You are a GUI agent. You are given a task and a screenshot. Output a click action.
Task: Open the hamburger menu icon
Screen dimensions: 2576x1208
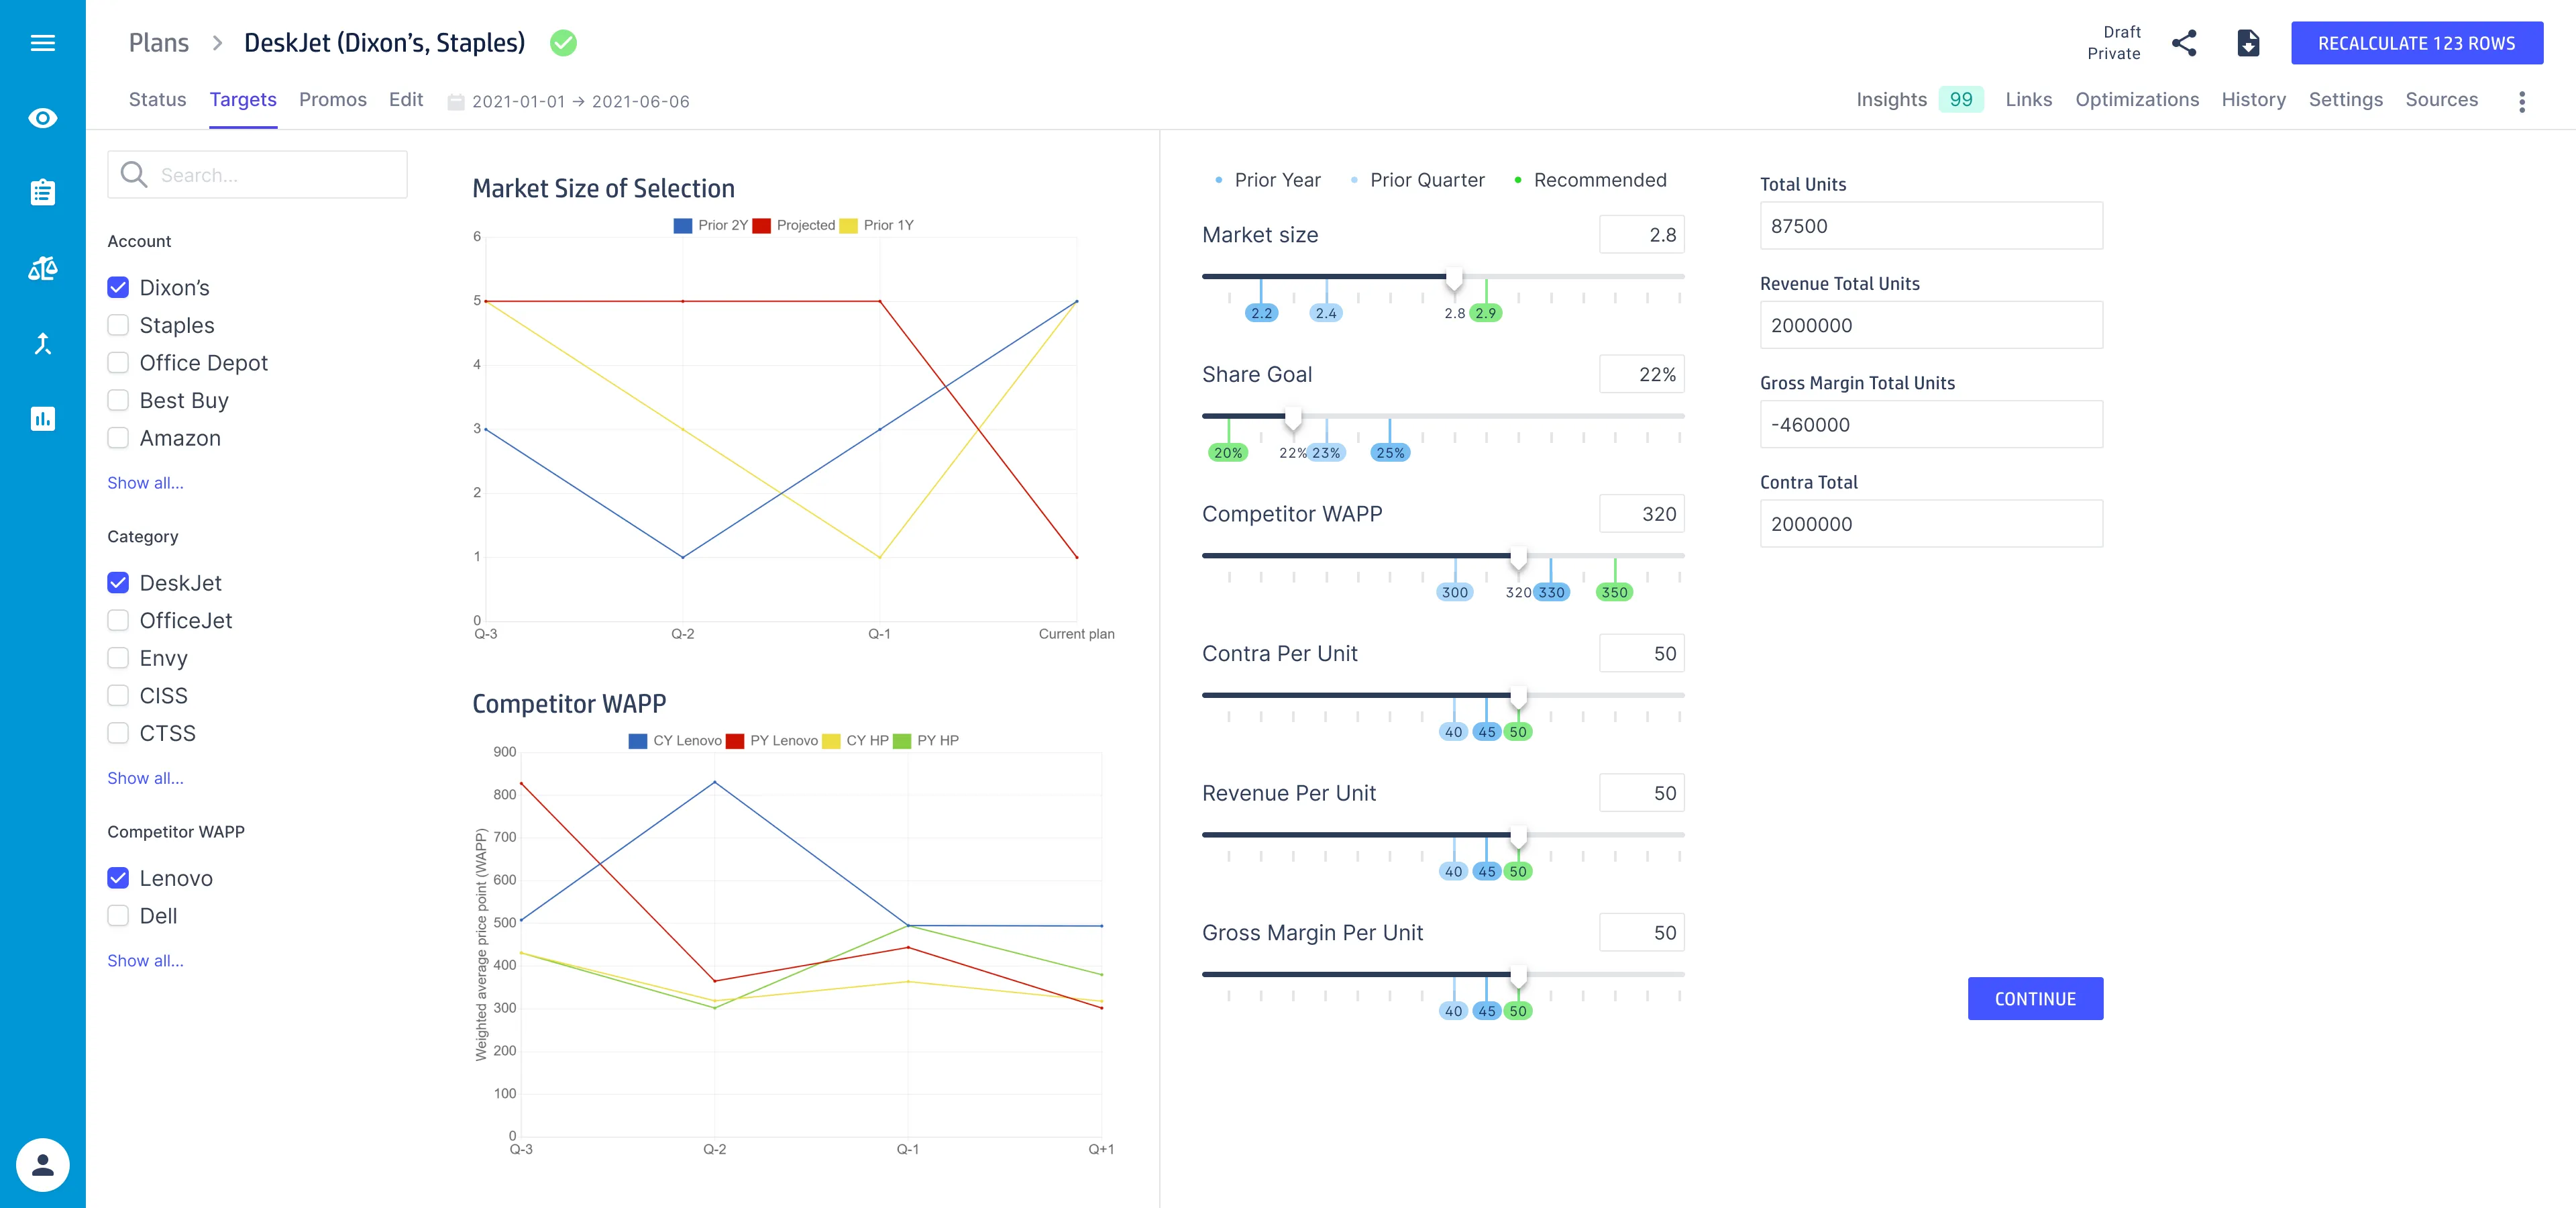pyautogui.click(x=42, y=43)
